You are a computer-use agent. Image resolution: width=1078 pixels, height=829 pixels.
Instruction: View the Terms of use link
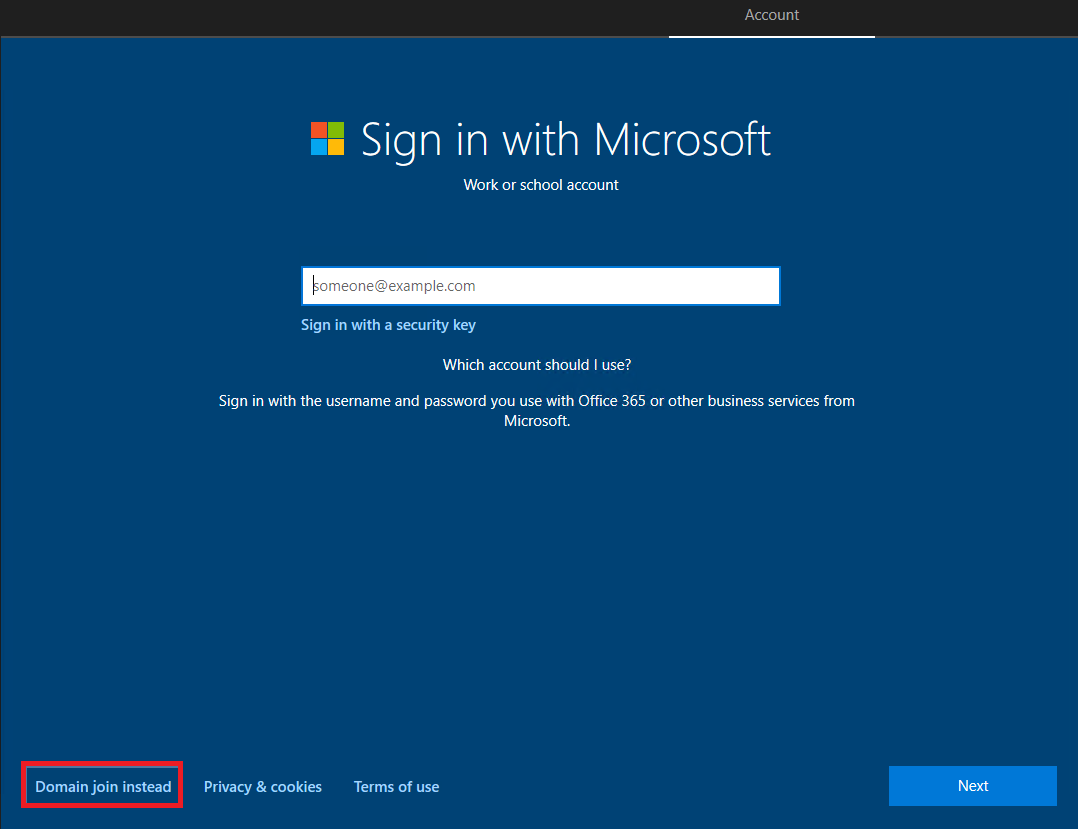[396, 787]
